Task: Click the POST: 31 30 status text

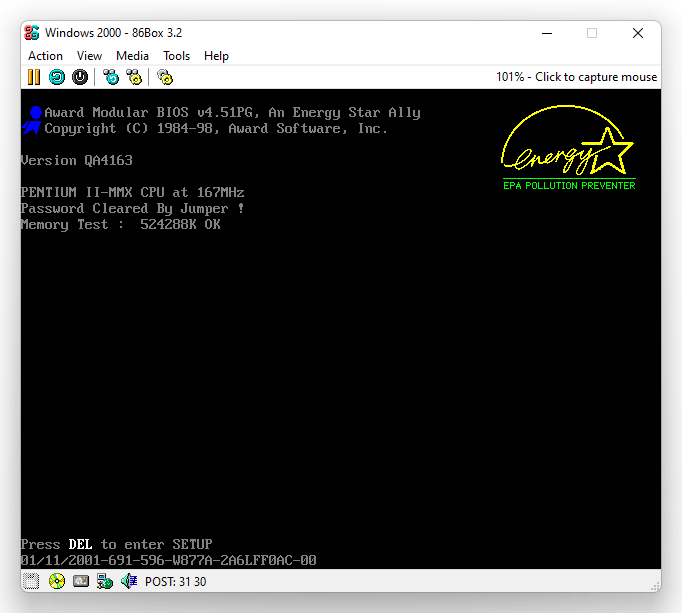Action: pos(175,582)
